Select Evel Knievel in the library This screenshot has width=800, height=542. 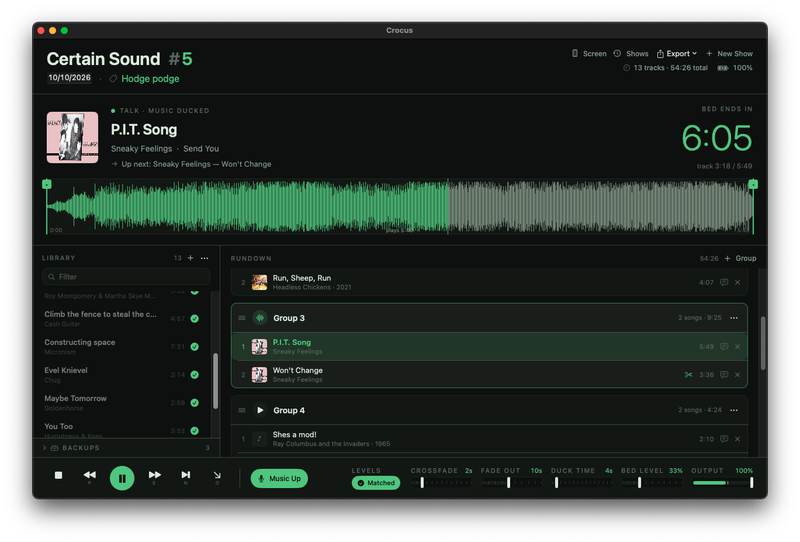(122, 375)
